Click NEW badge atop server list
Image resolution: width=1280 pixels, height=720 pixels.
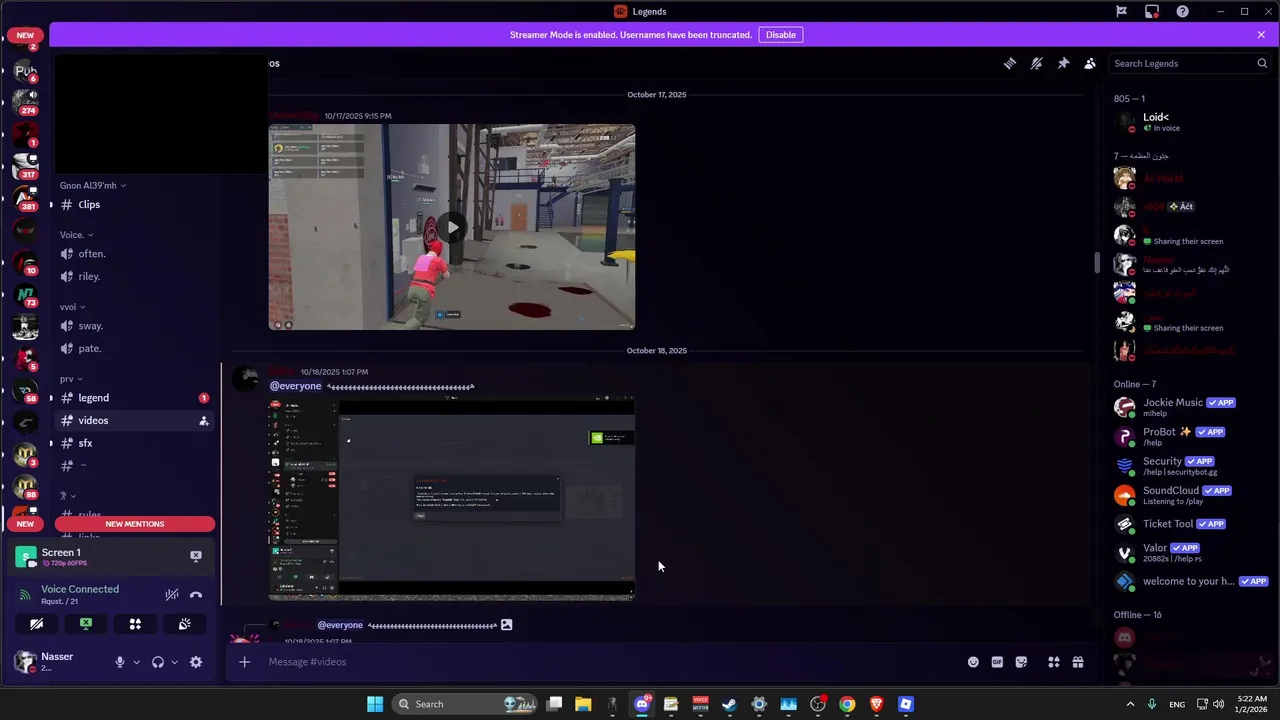[25, 35]
